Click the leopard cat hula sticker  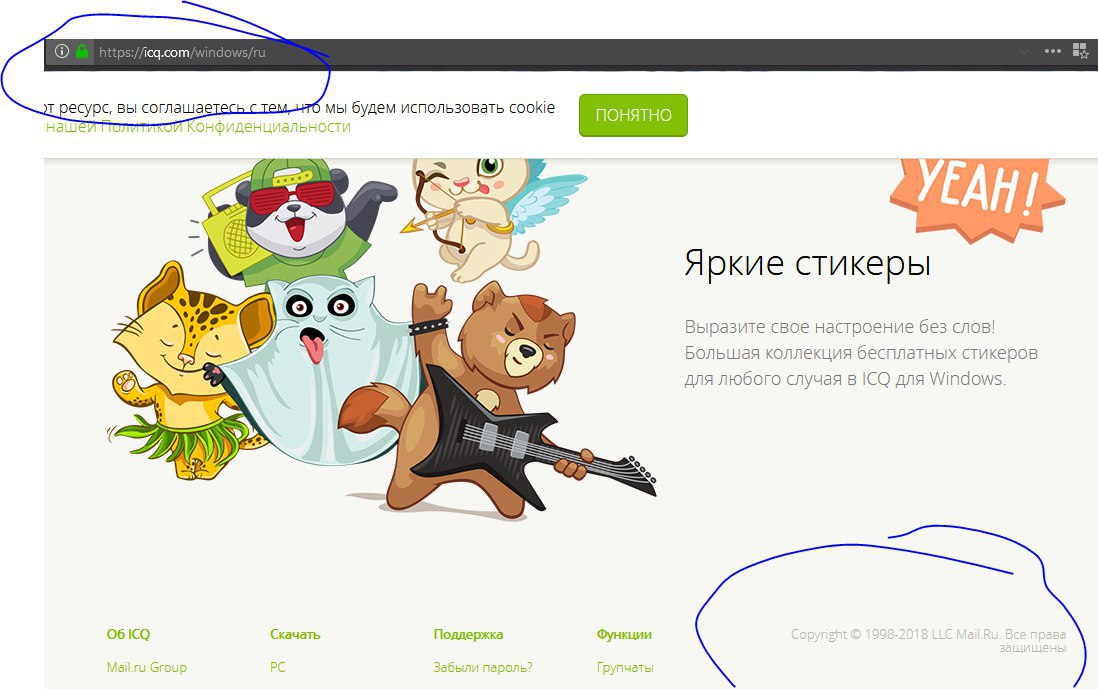[x=189, y=371]
